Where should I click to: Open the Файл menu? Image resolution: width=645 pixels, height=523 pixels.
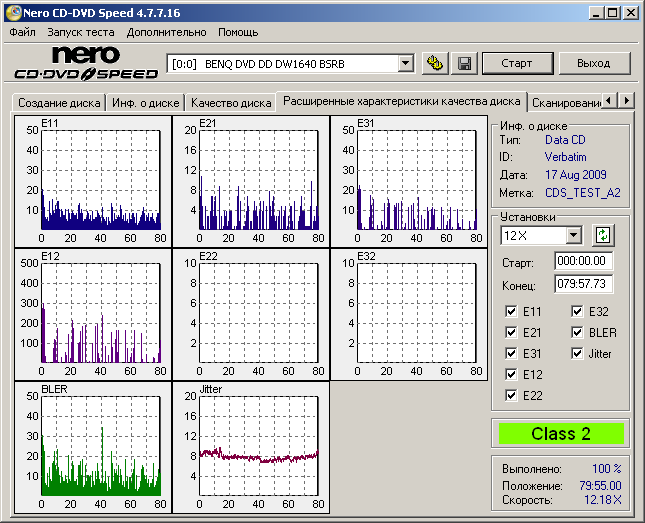(x=22, y=32)
